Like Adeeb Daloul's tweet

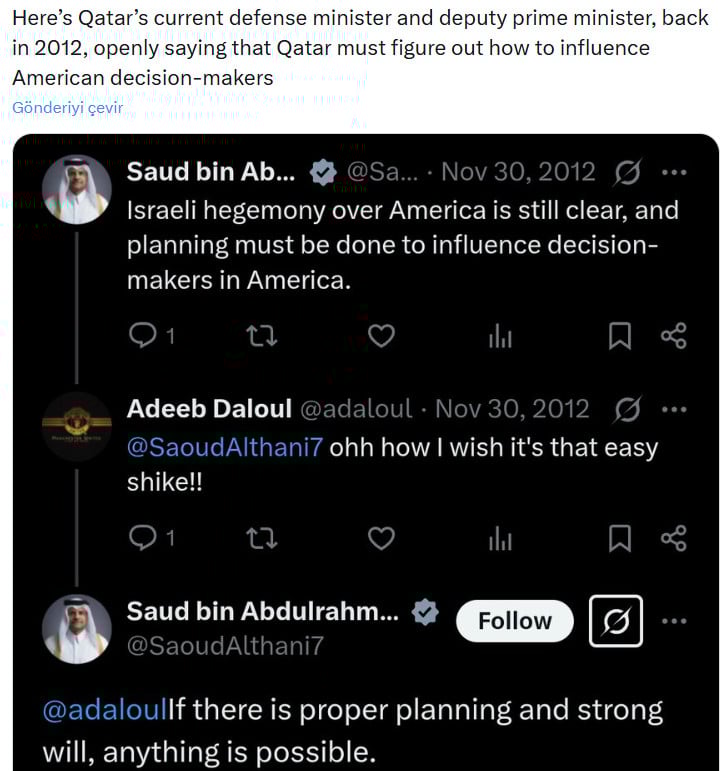[x=381, y=538]
